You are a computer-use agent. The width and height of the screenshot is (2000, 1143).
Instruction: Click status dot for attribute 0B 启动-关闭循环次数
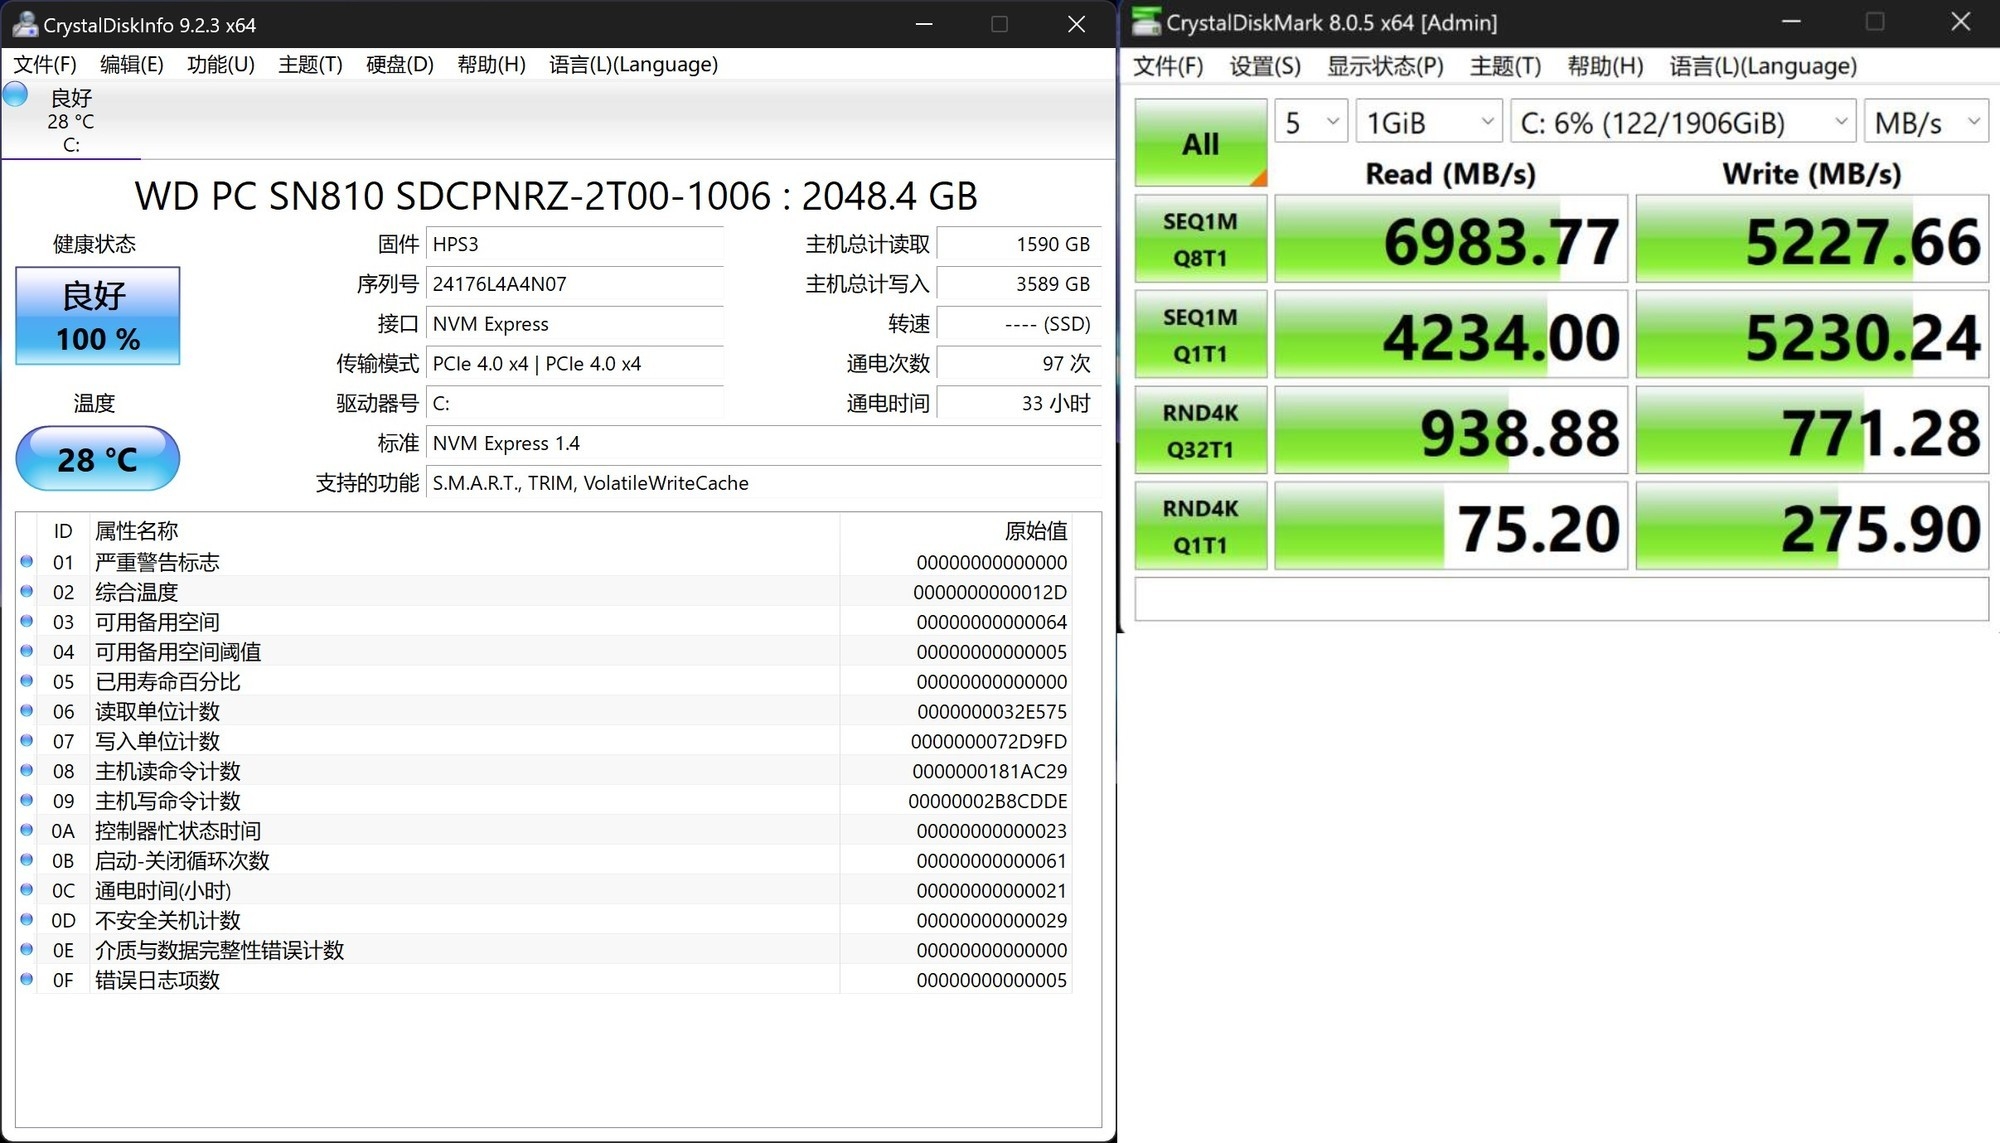pos(27,860)
